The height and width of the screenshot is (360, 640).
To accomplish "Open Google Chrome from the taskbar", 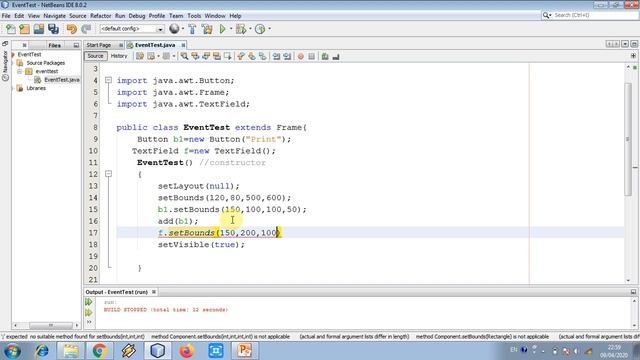I will 99,351.
